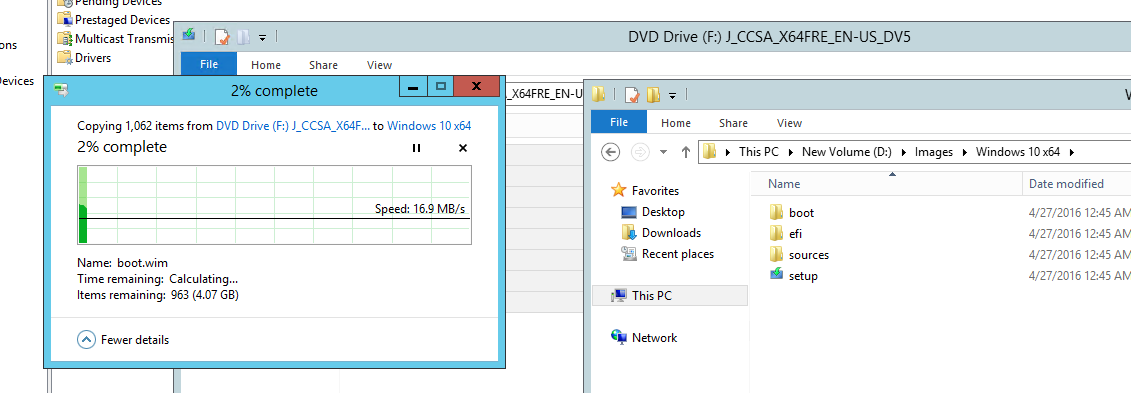The height and width of the screenshot is (393, 1131).
Task: Open View tab in DVD Drive window
Action: (x=379, y=65)
